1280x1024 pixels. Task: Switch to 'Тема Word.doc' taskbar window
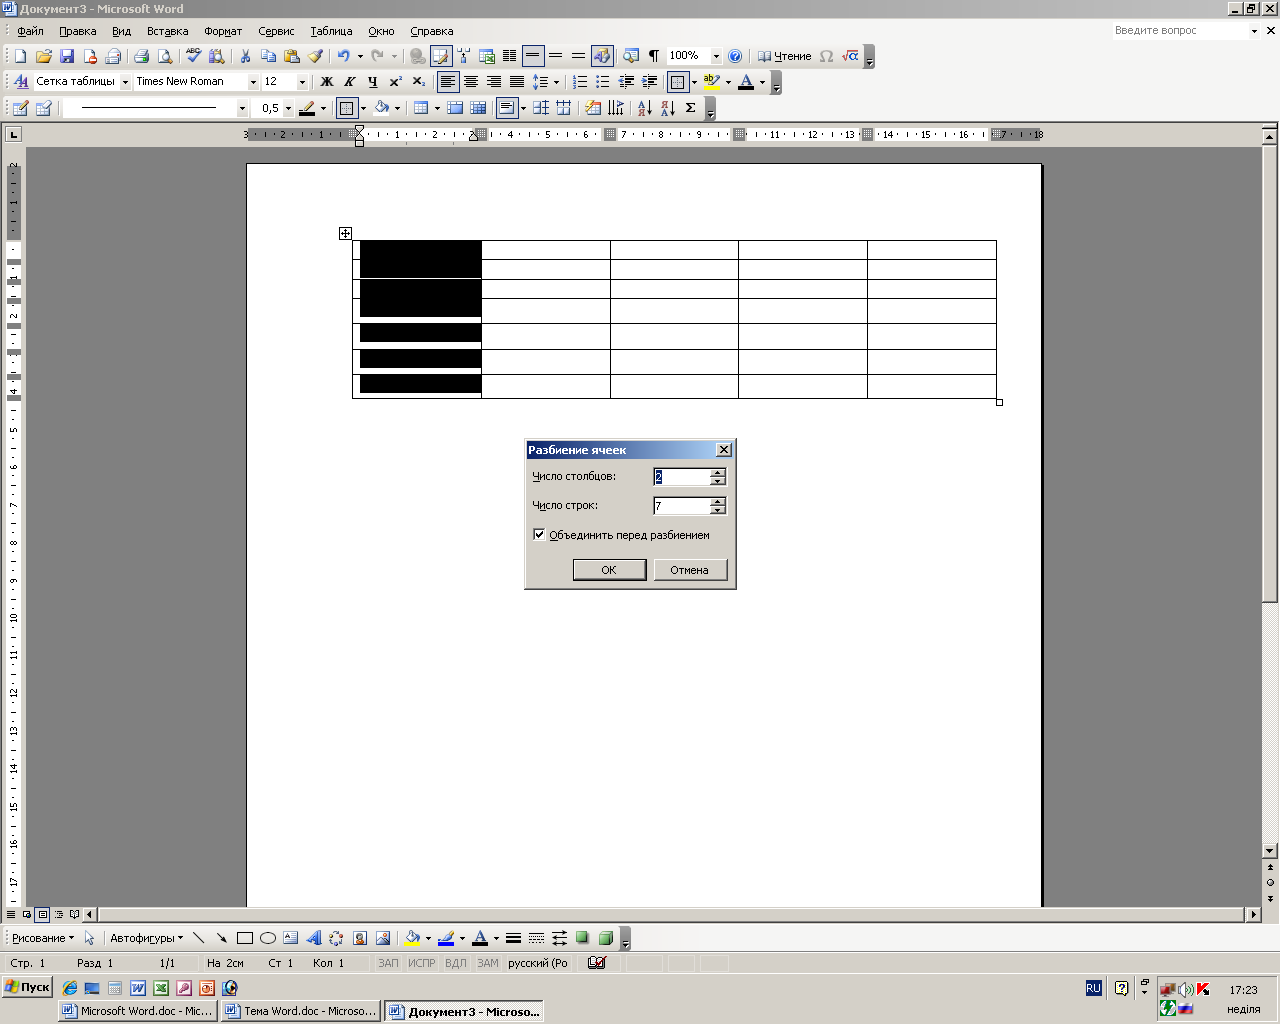(x=301, y=1011)
